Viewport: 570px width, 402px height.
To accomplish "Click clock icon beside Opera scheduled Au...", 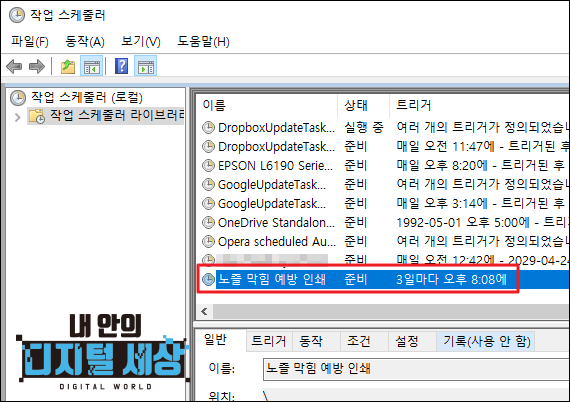I will [208, 241].
